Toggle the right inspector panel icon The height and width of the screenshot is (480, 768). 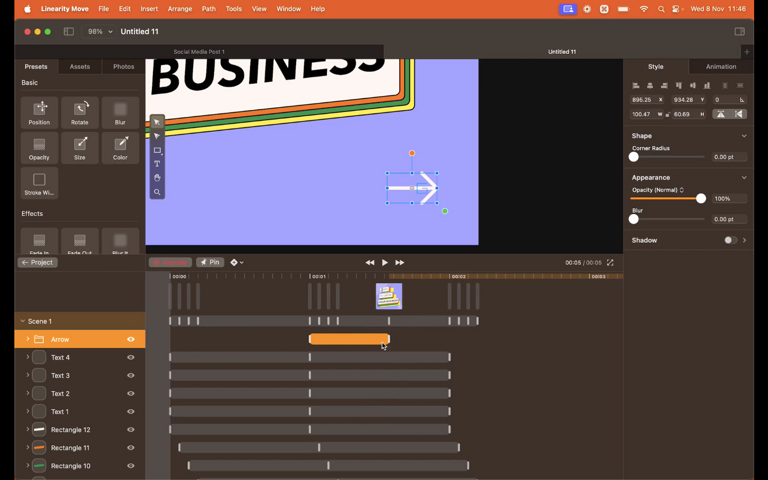(x=740, y=31)
